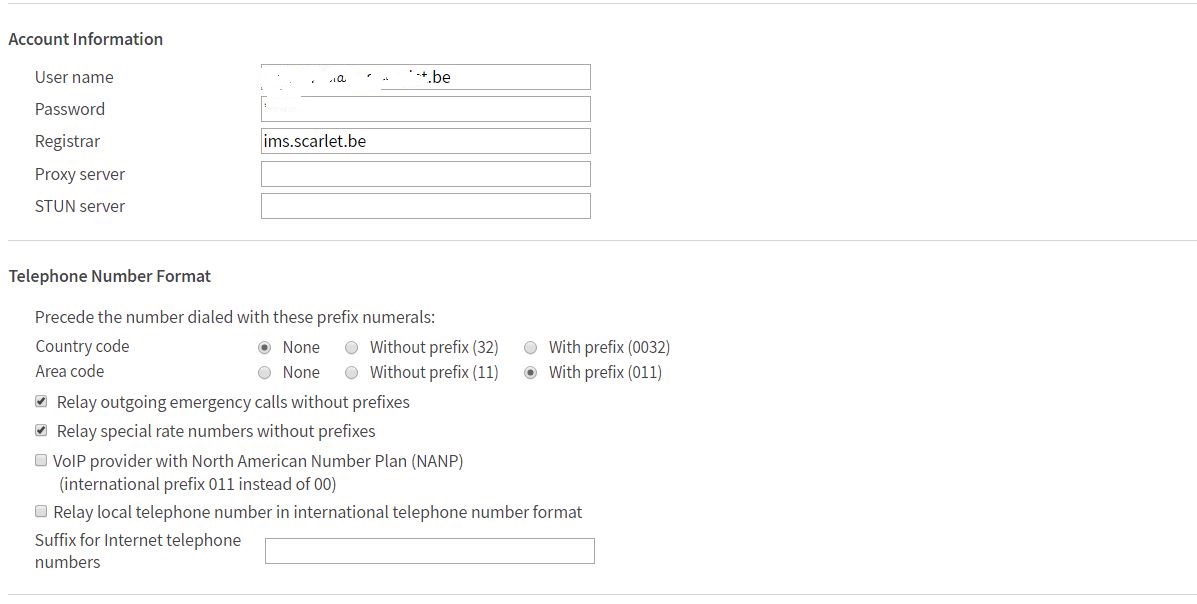Choose Area code Without prefix (11)

(351, 372)
